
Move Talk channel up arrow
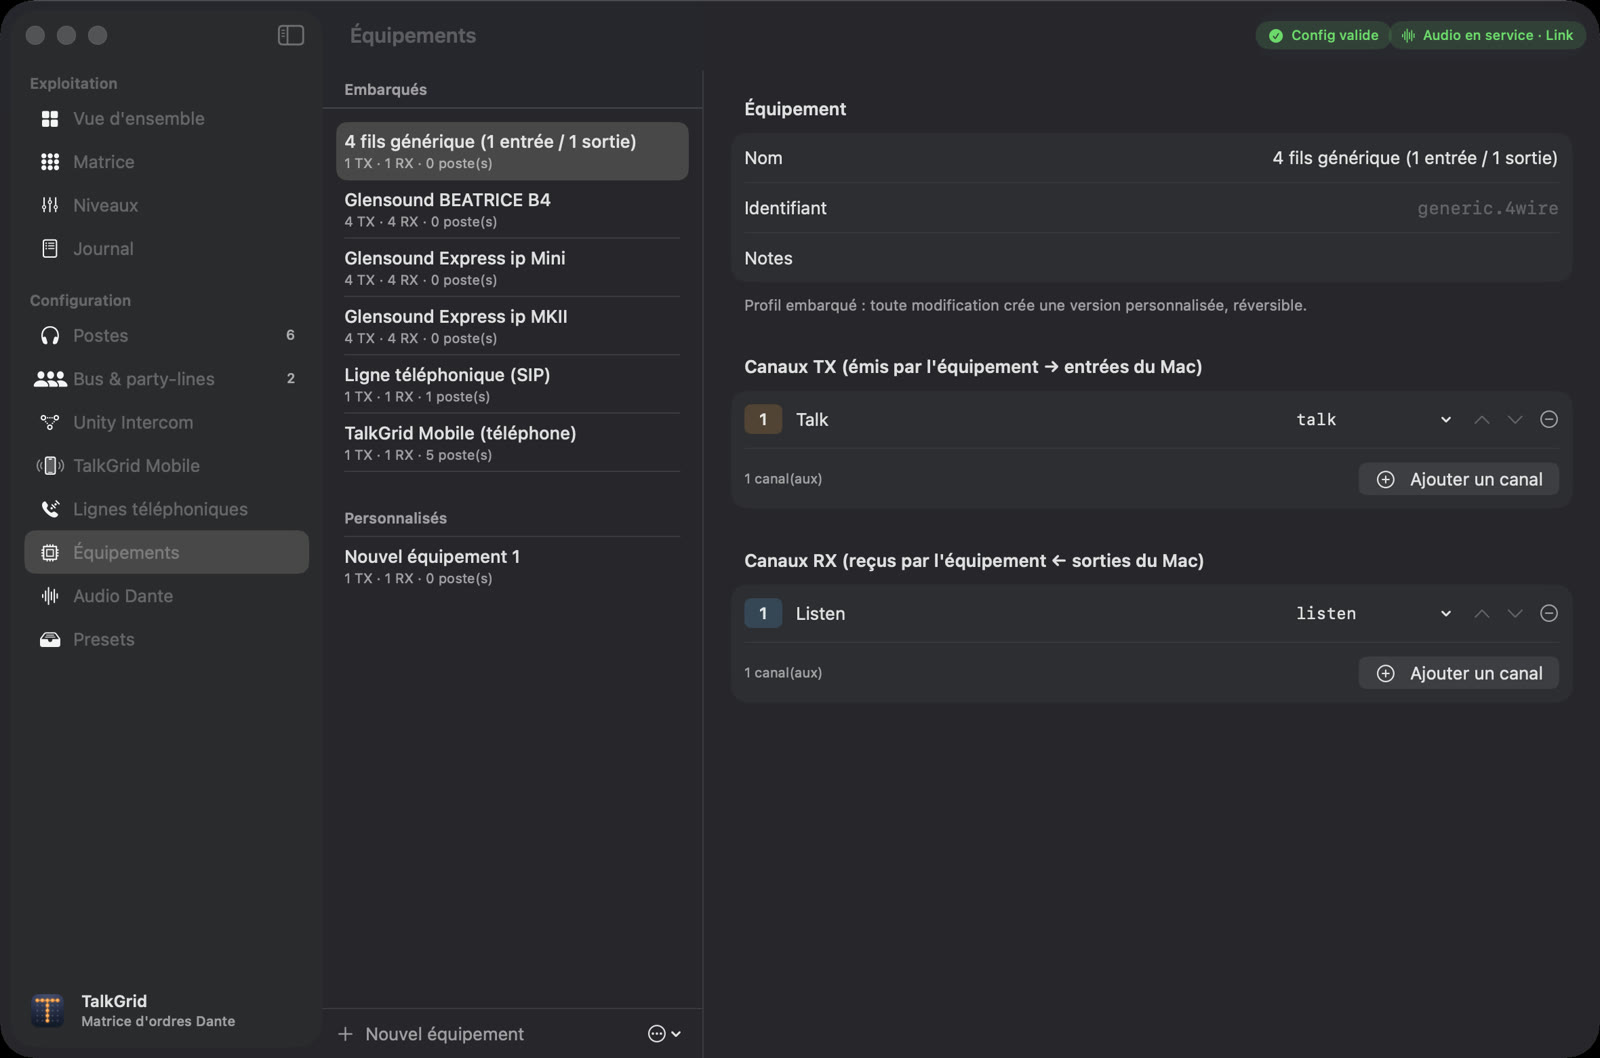(x=1482, y=420)
